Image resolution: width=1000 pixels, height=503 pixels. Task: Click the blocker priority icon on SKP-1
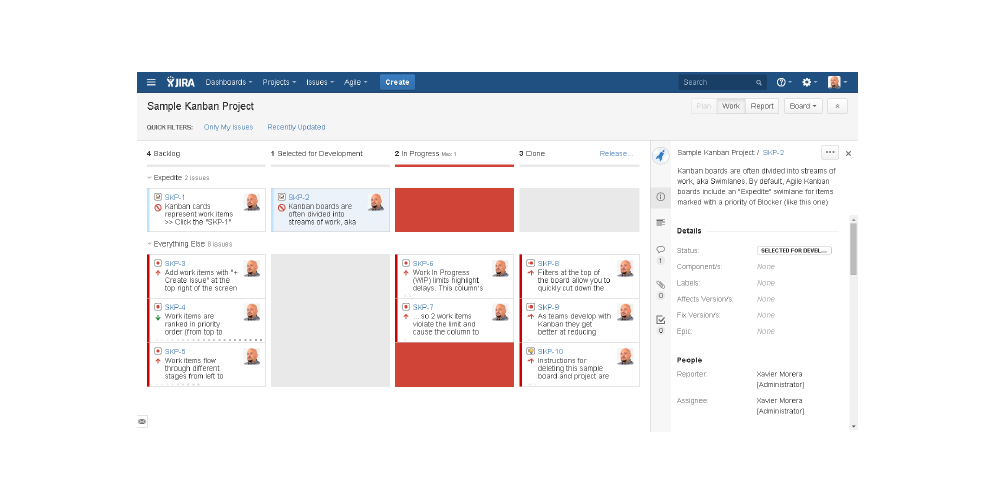pos(158,208)
